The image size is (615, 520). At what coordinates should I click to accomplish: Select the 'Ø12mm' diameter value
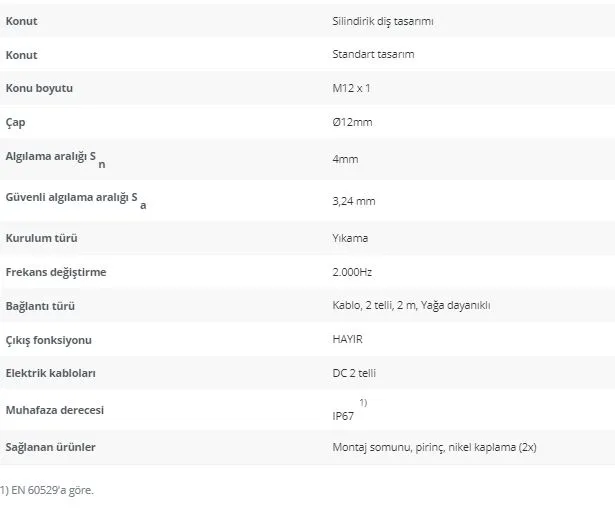tap(352, 122)
